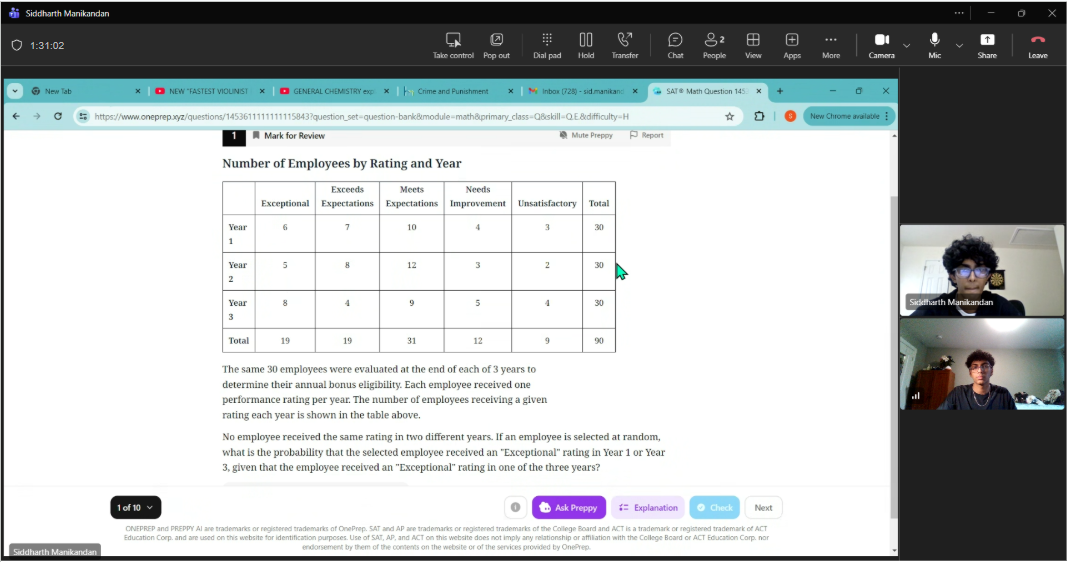Transfer the call
Screen dimensions: 1067x562
(625, 46)
